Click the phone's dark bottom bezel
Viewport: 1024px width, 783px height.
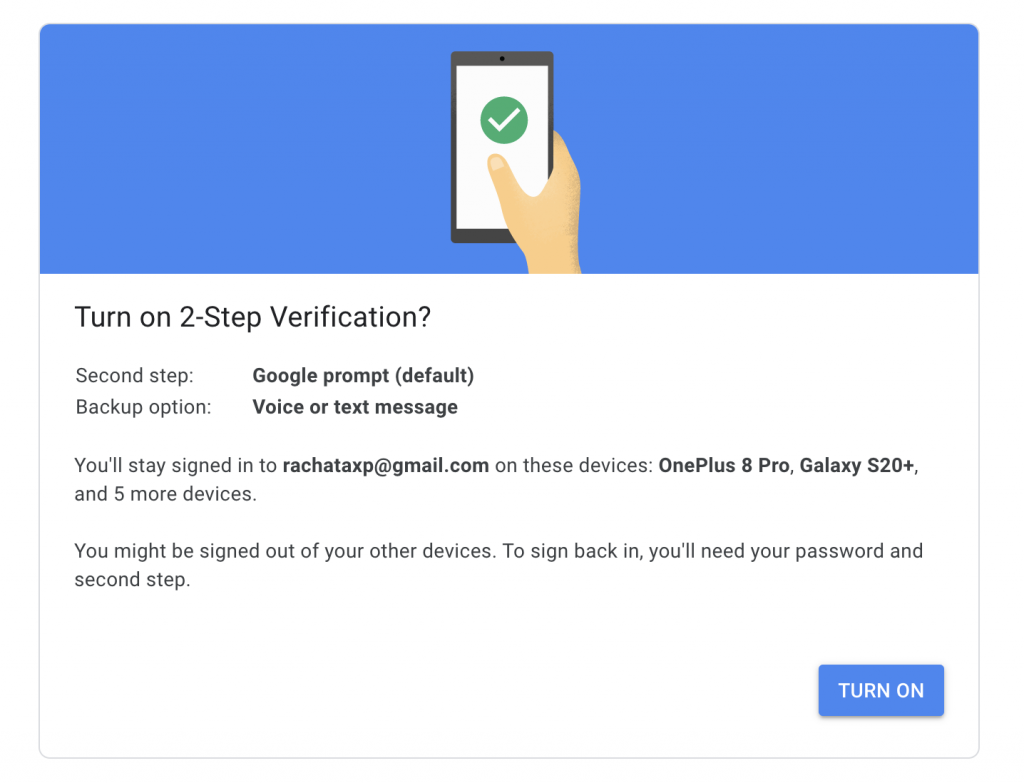pos(480,236)
